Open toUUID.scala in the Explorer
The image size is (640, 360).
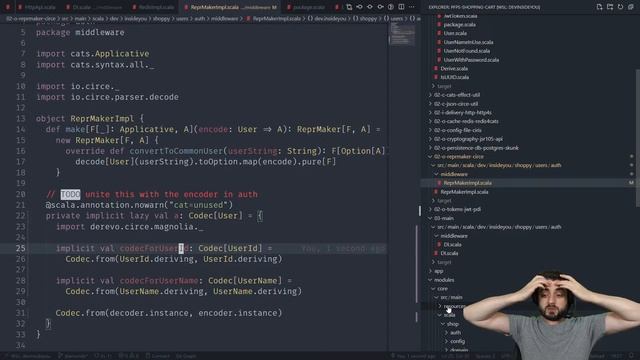point(452,77)
